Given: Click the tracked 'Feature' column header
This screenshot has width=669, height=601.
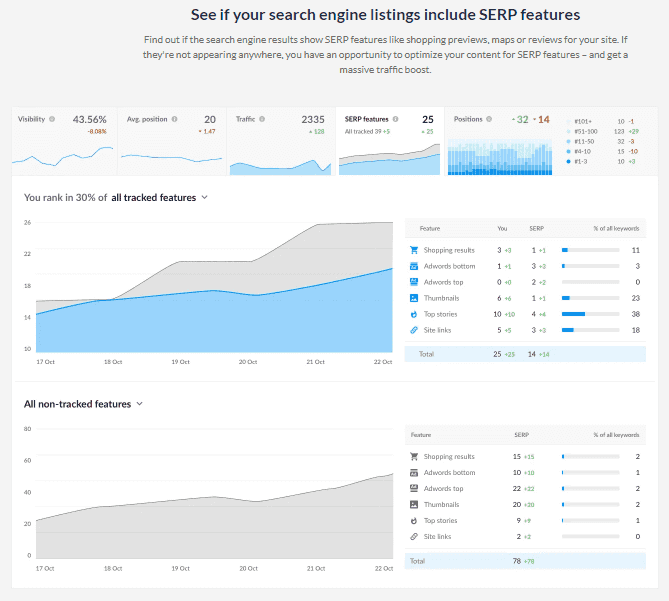Looking at the screenshot, I should [x=430, y=229].
